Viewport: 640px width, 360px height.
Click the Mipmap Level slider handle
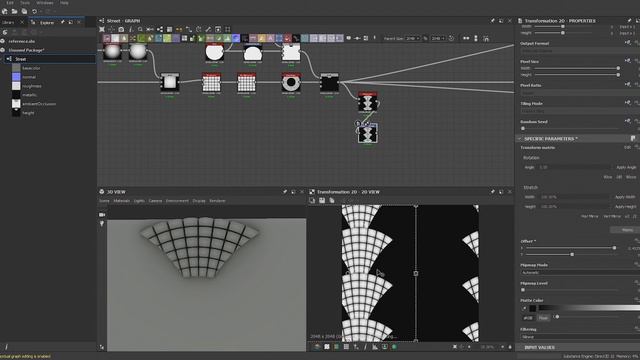pyautogui.click(x=523, y=290)
